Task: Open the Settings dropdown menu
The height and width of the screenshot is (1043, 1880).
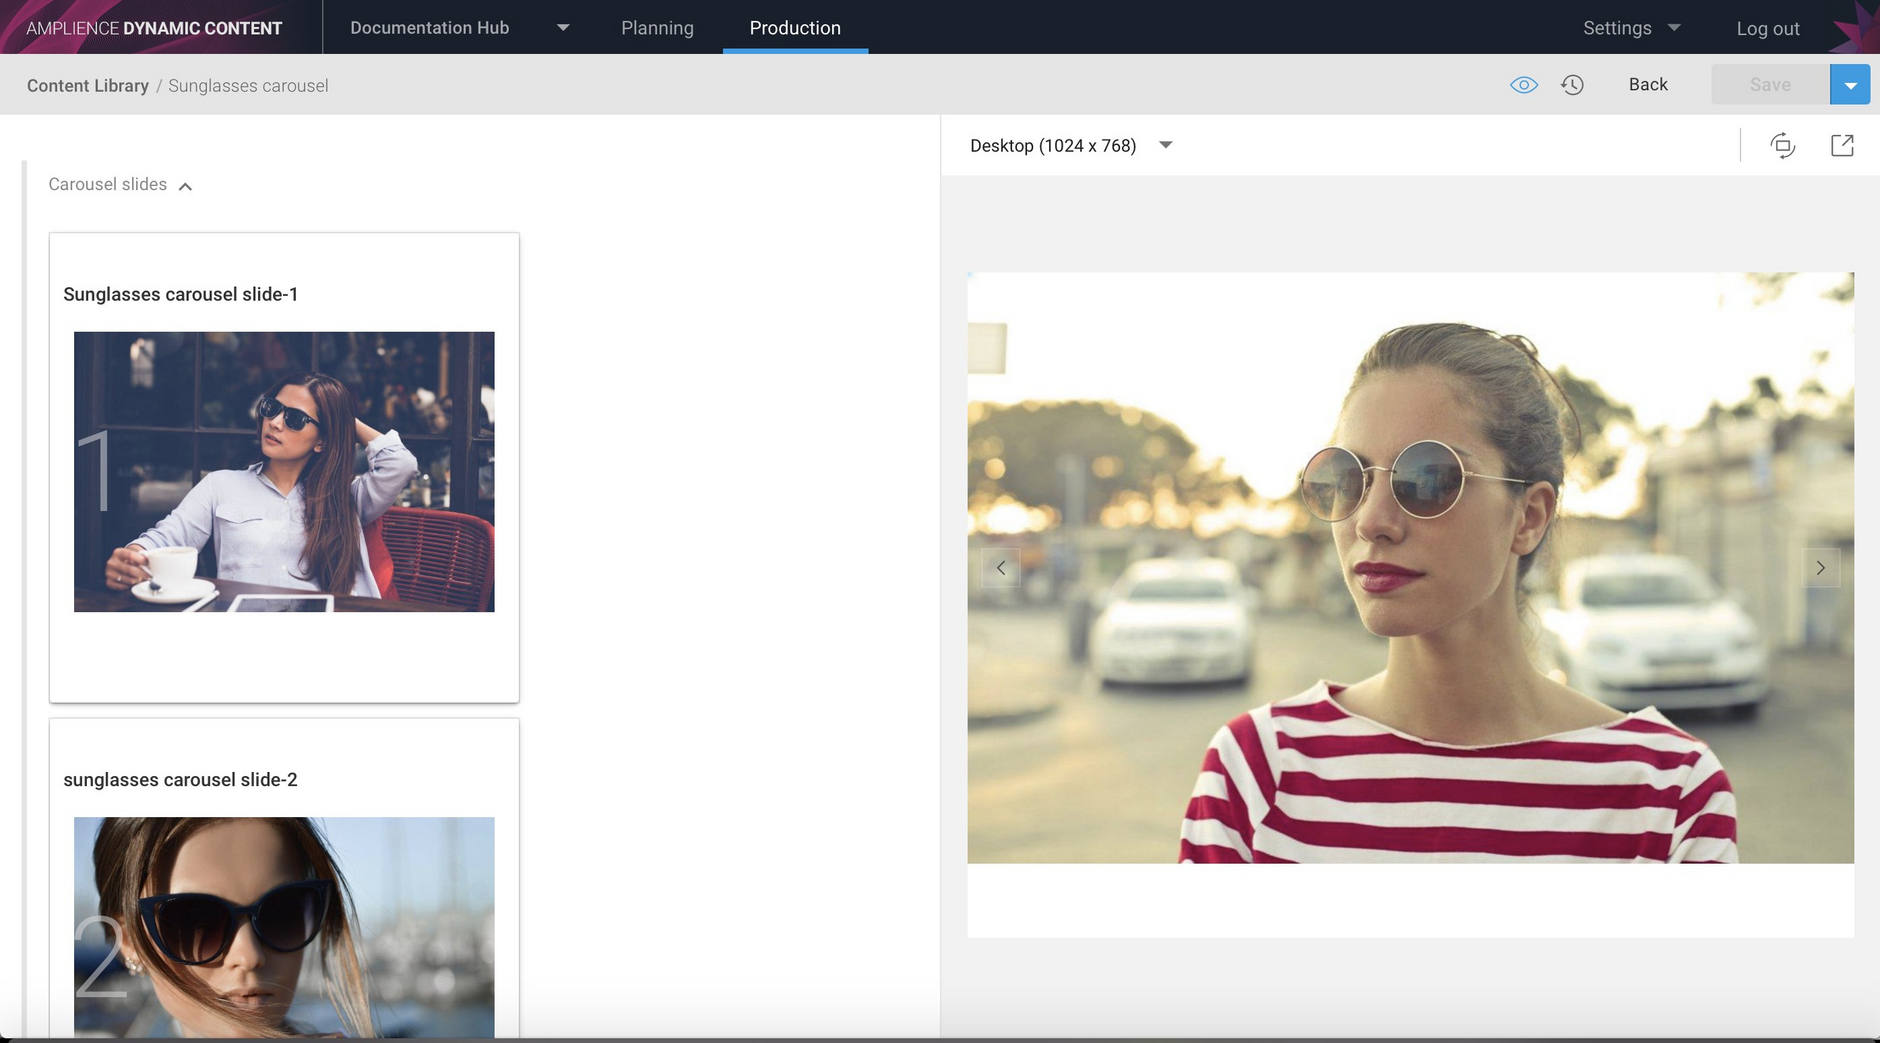Action: click(x=1631, y=28)
